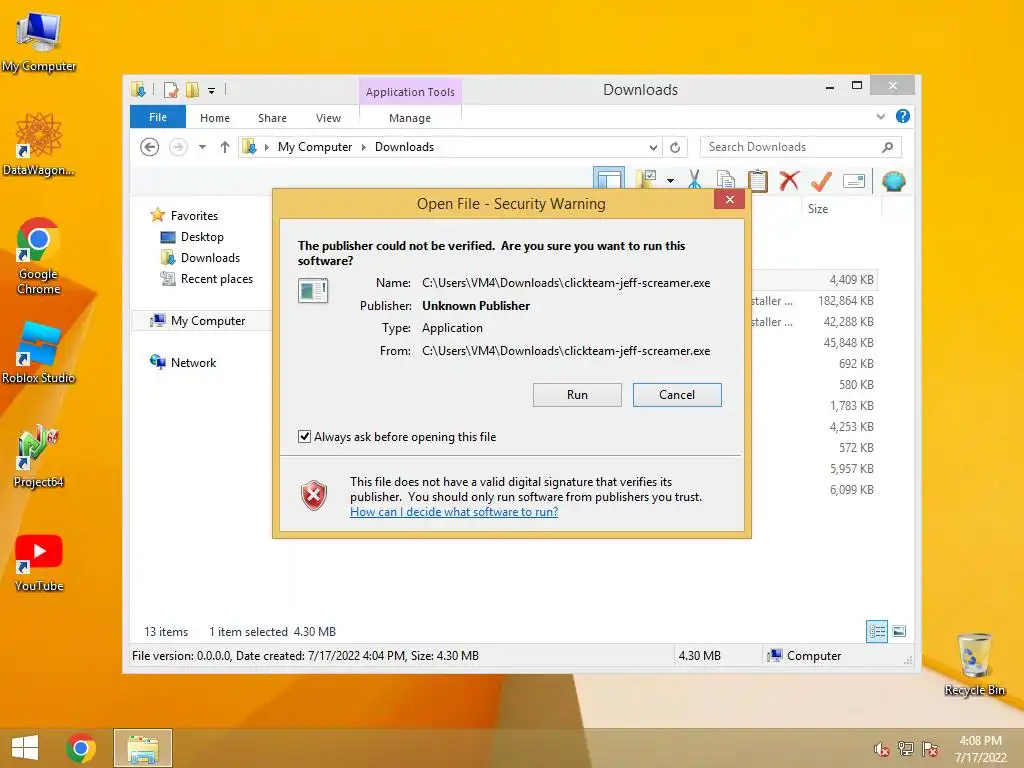The image size is (1024, 768).
Task: Click the Run button in security warning
Action: tap(577, 394)
